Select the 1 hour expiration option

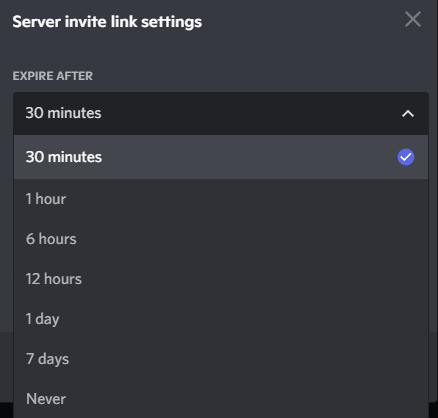221,199
